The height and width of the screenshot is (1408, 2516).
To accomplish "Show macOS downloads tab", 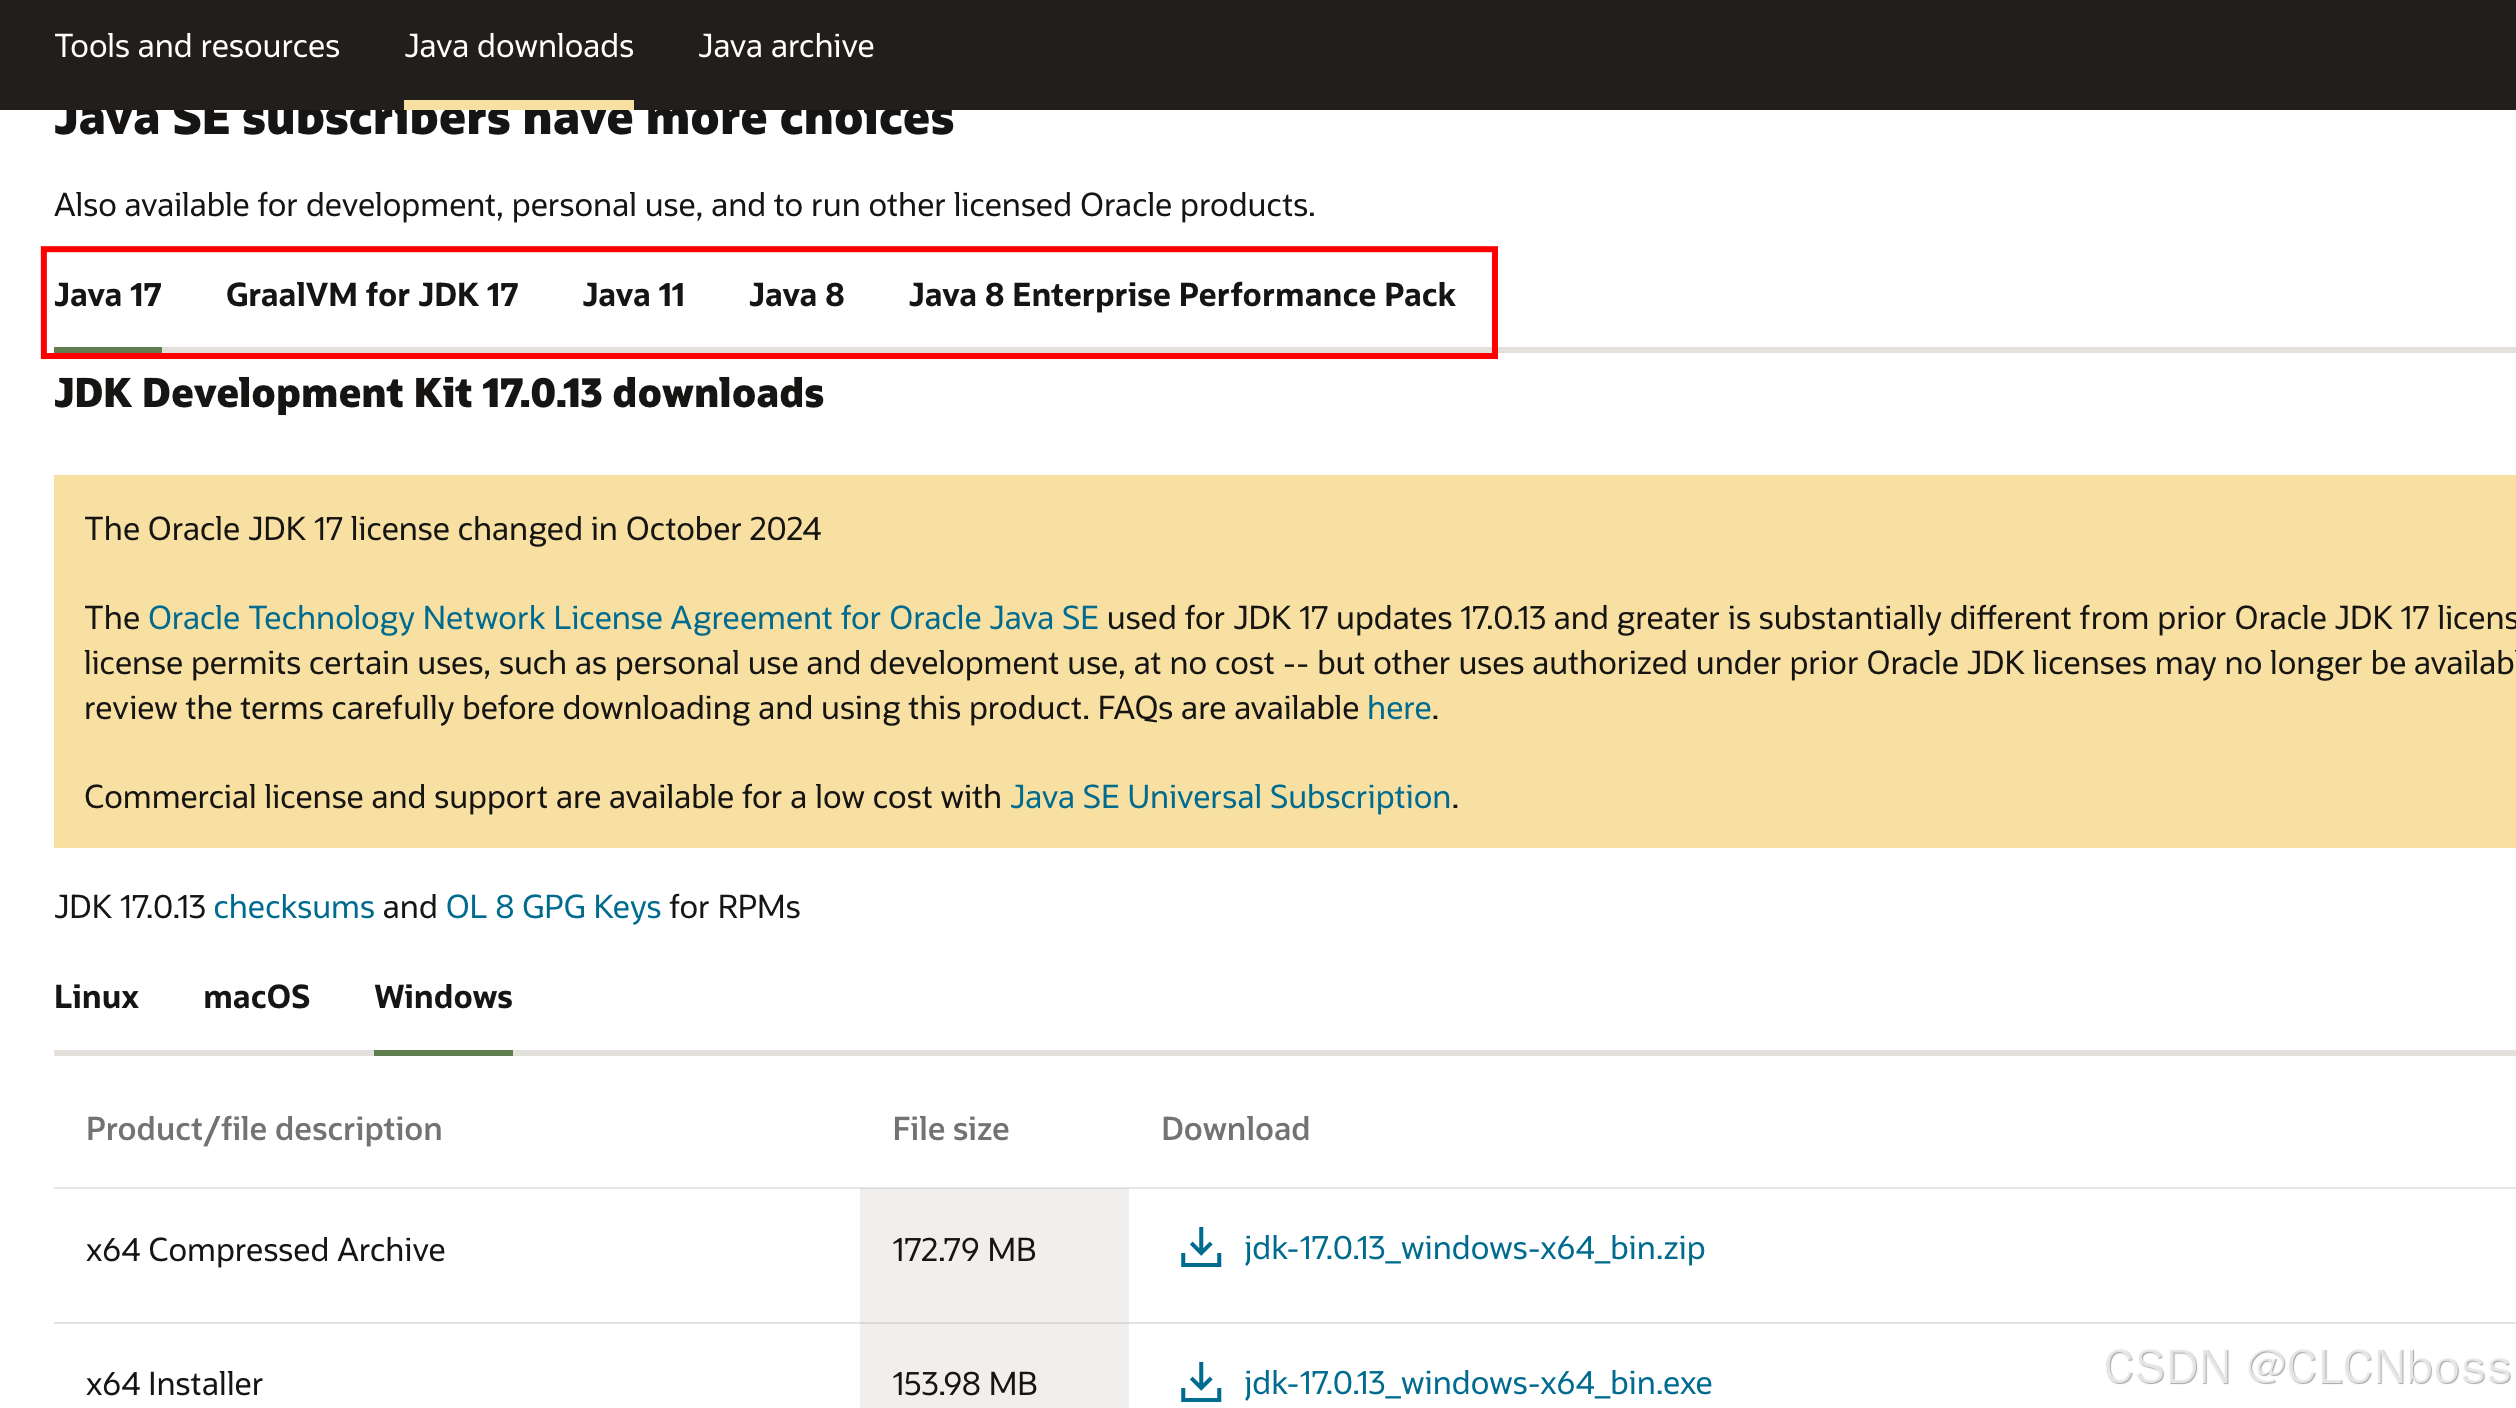I will pyautogui.click(x=257, y=997).
